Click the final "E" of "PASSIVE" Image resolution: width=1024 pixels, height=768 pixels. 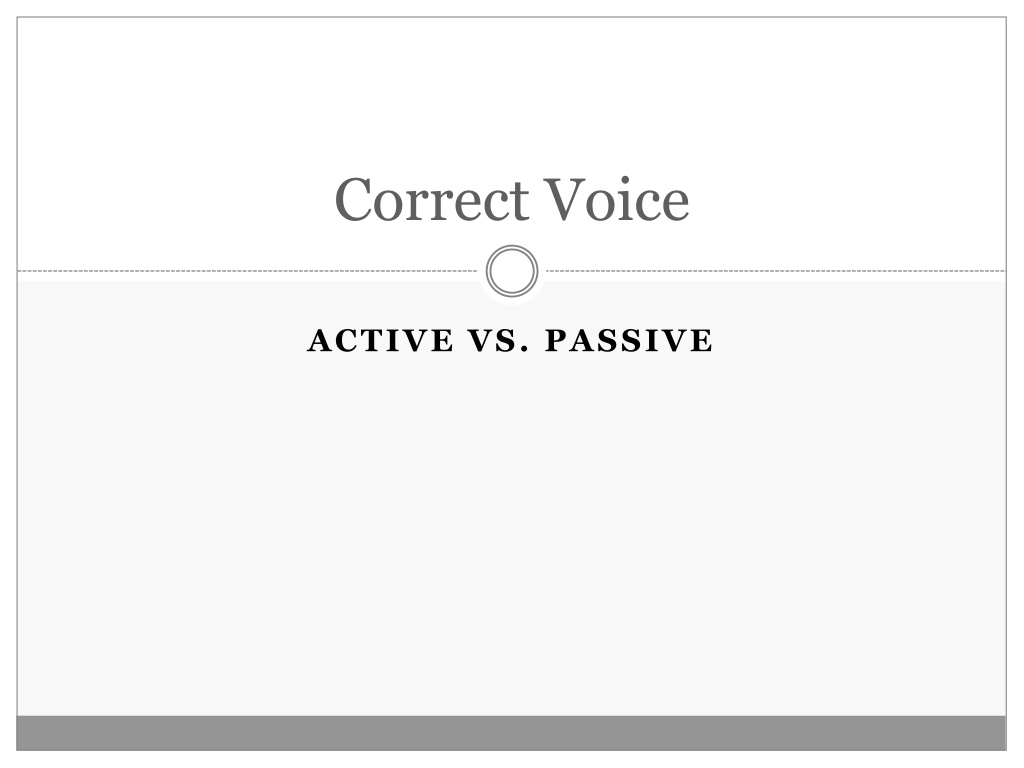702,340
